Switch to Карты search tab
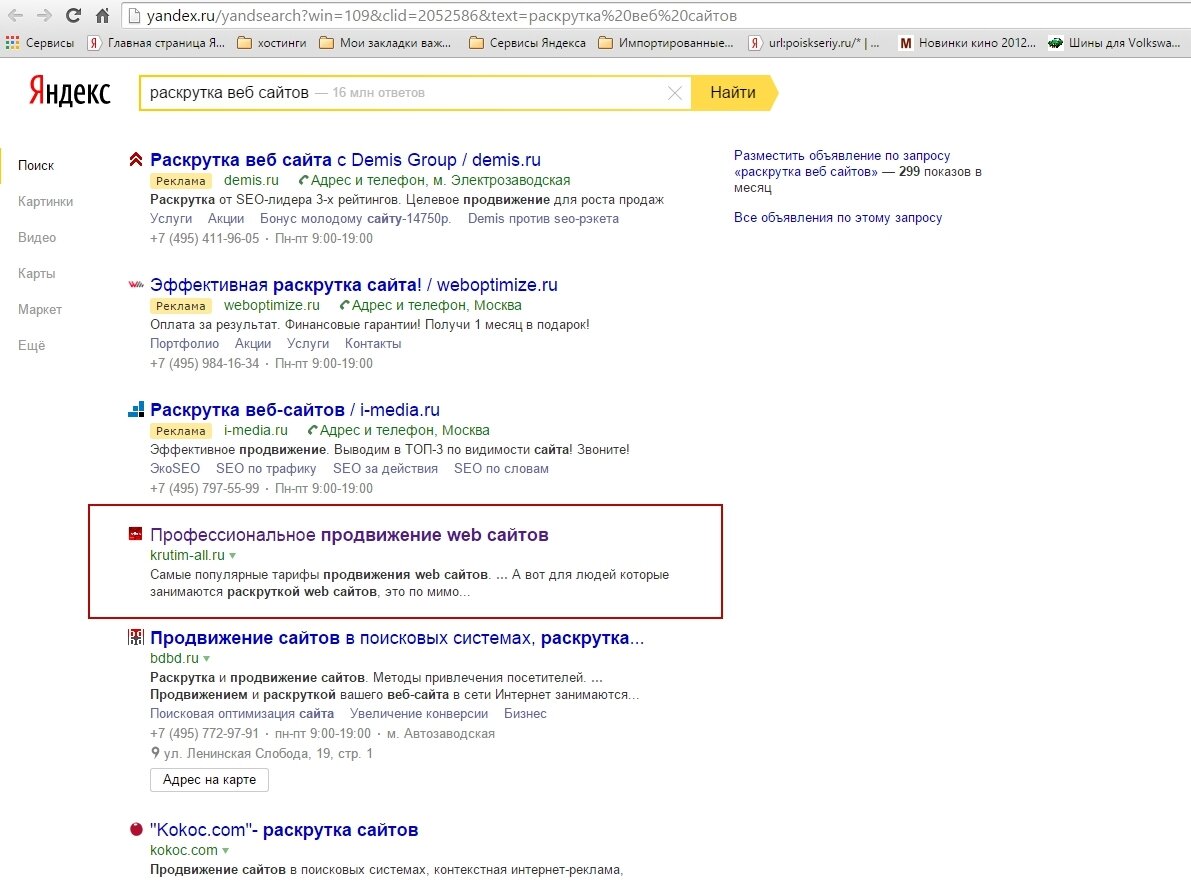Image resolution: width=1191 pixels, height=881 pixels. click(x=36, y=273)
